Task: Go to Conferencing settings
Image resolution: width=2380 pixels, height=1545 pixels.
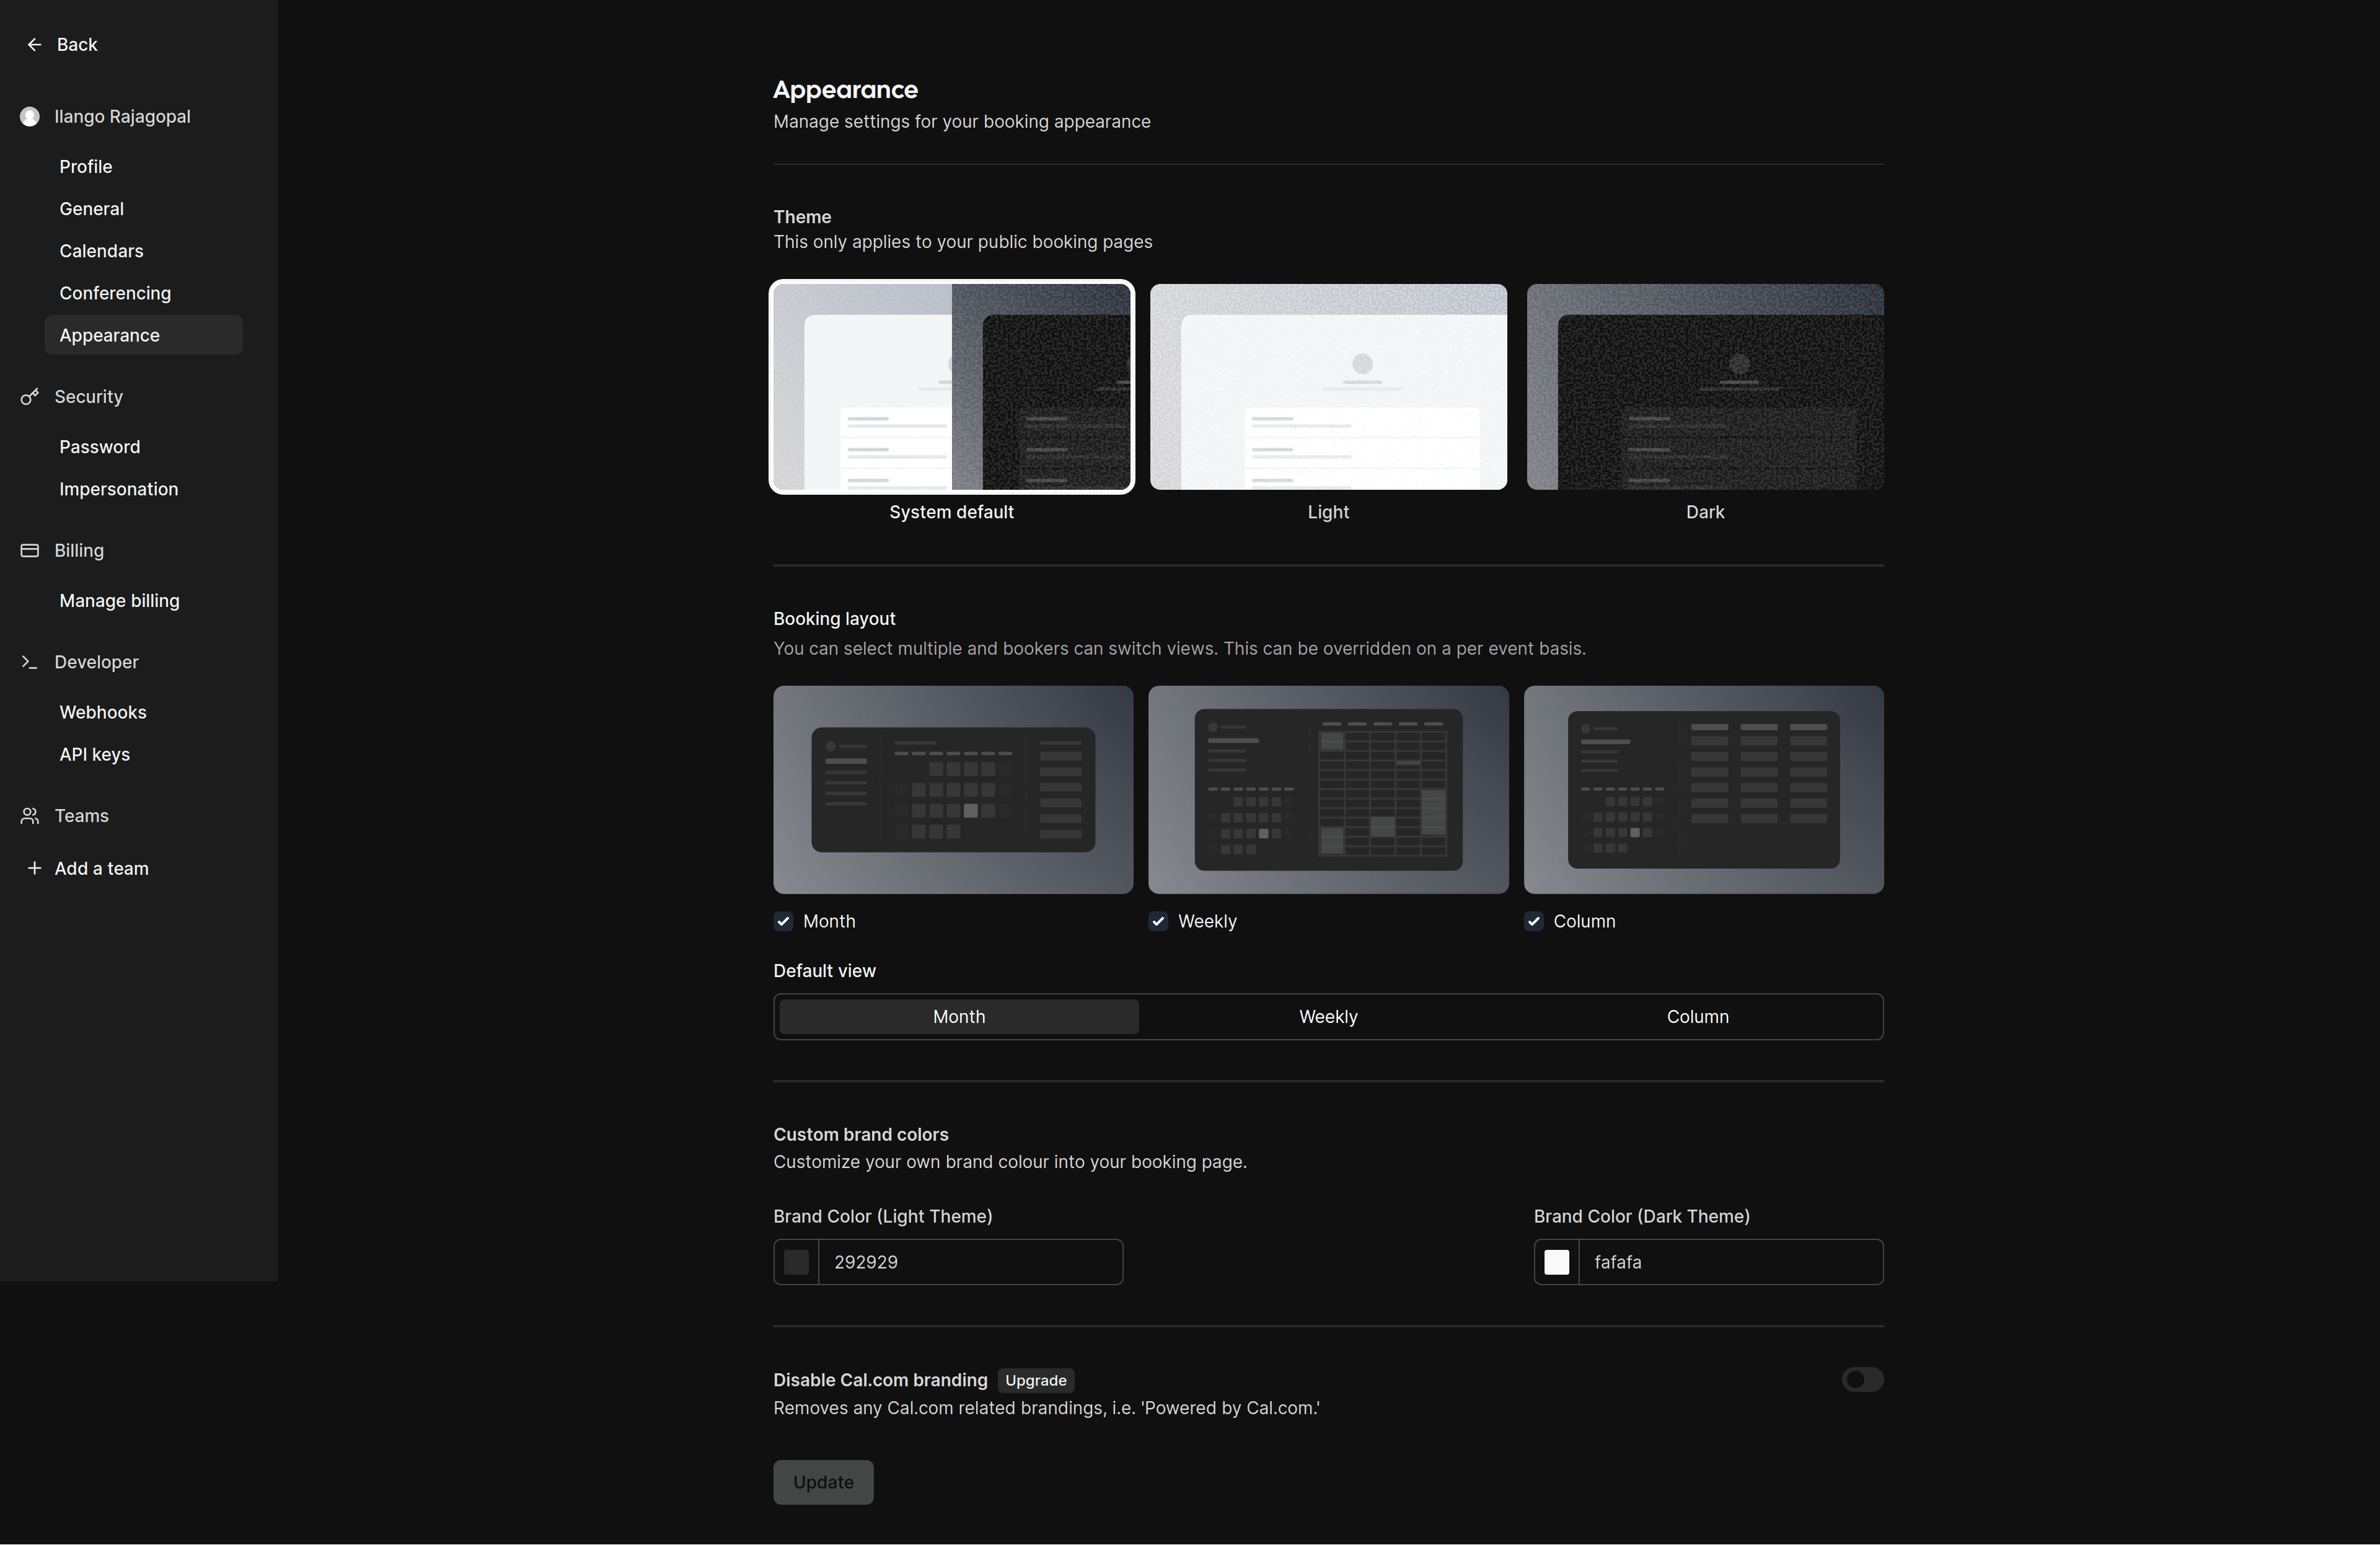Action: (x=143, y=293)
